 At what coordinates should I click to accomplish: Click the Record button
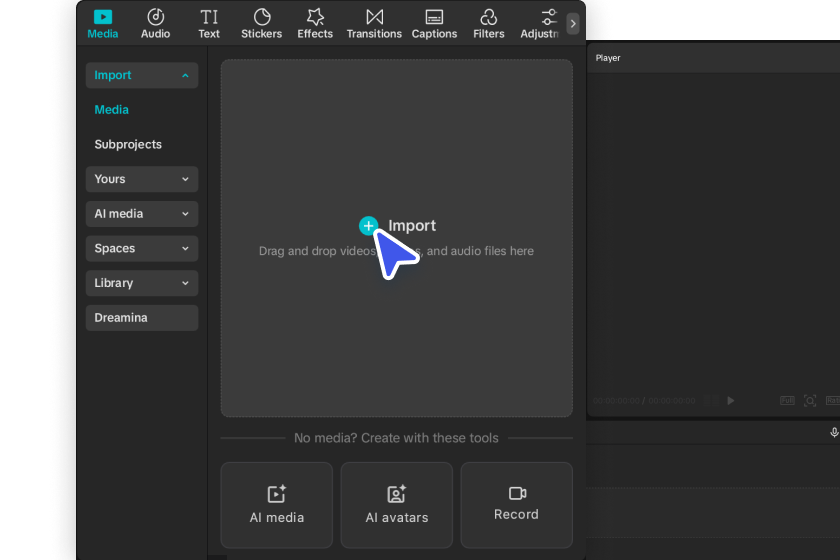tap(516, 504)
